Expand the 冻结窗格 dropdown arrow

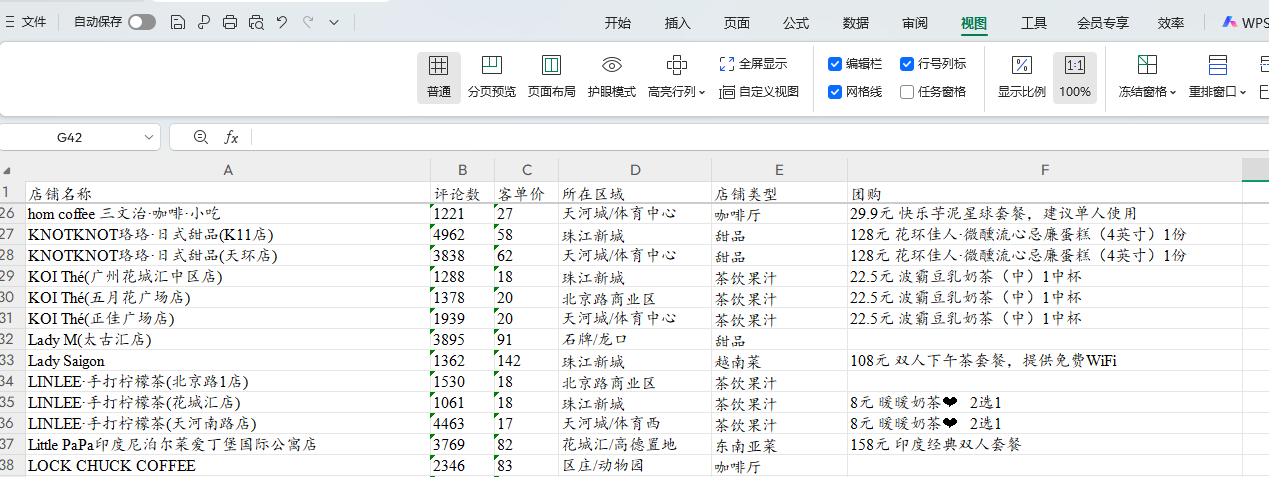[1173, 92]
